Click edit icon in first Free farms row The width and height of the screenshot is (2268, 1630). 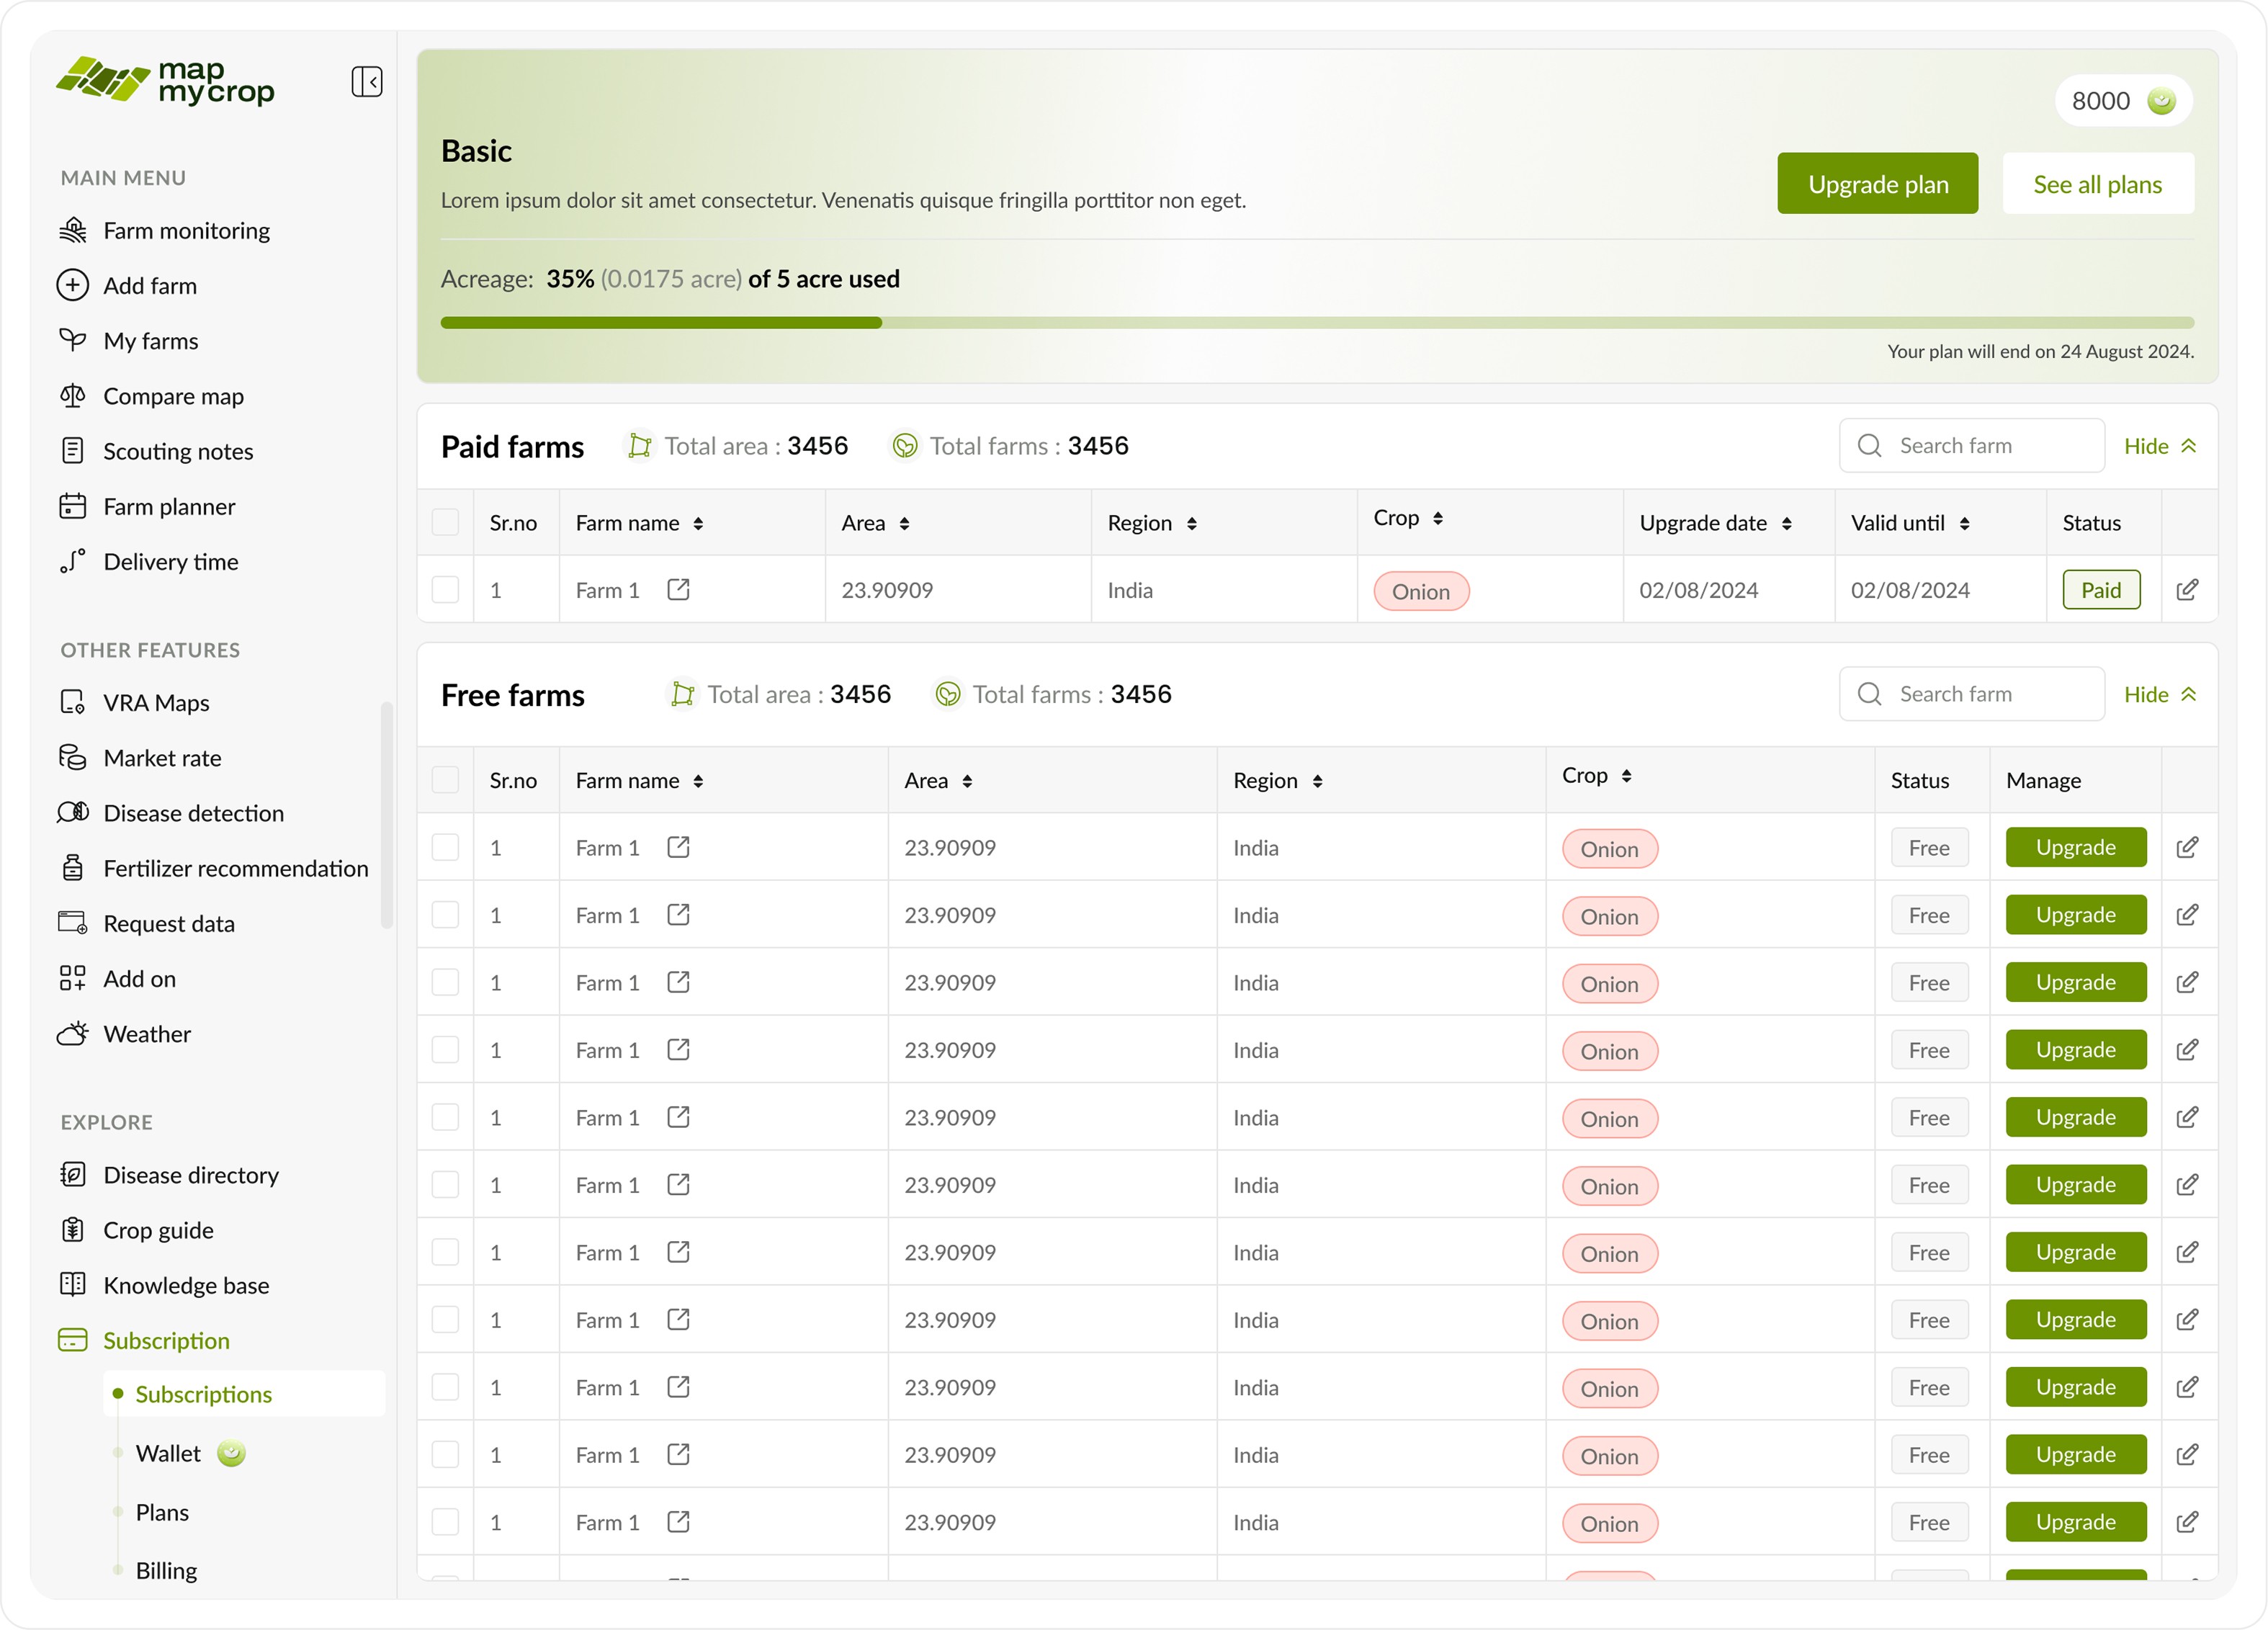pyautogui.click(x=2187, y=847)
